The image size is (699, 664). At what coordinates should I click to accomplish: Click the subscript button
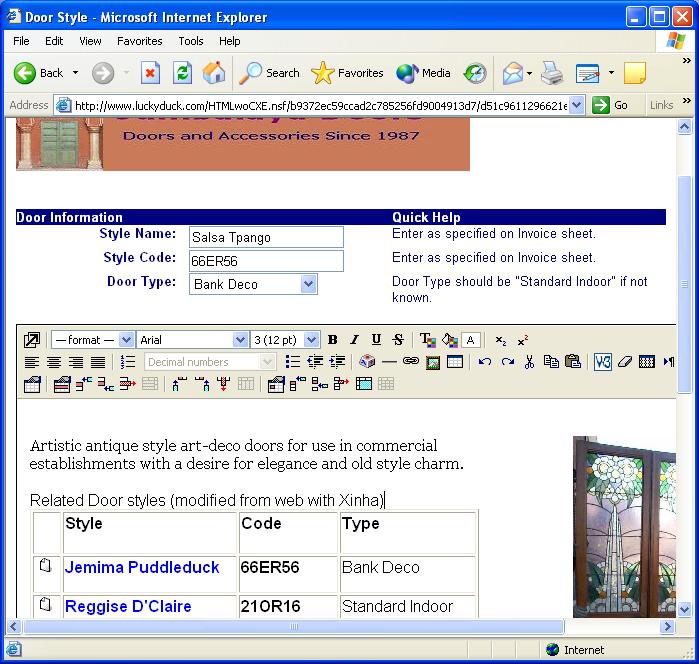[x=501, y=340]
